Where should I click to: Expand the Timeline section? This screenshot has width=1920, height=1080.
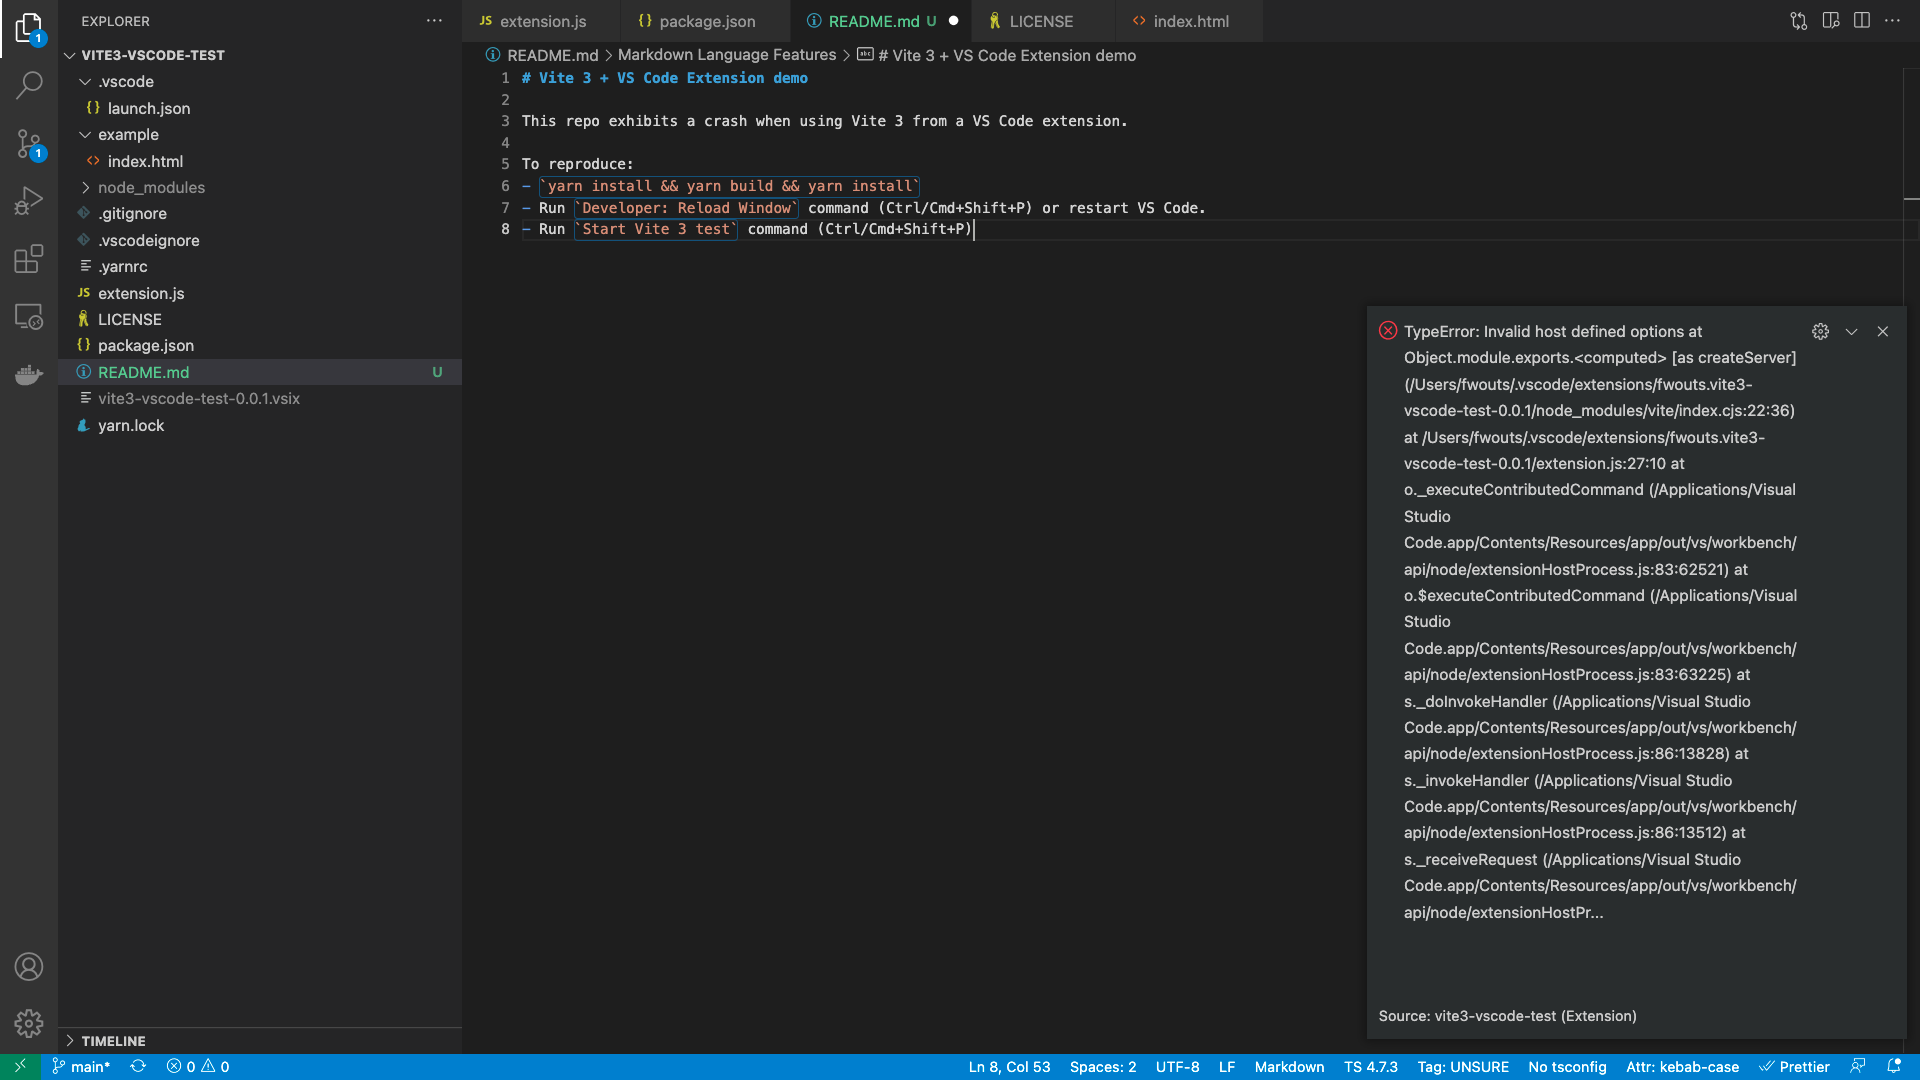point(113,1041)
